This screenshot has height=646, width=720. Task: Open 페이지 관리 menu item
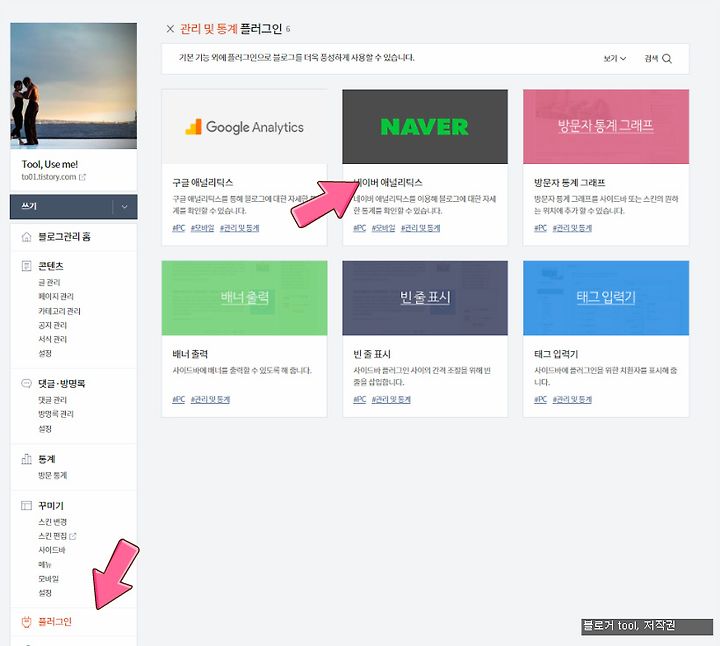[56, 297]
